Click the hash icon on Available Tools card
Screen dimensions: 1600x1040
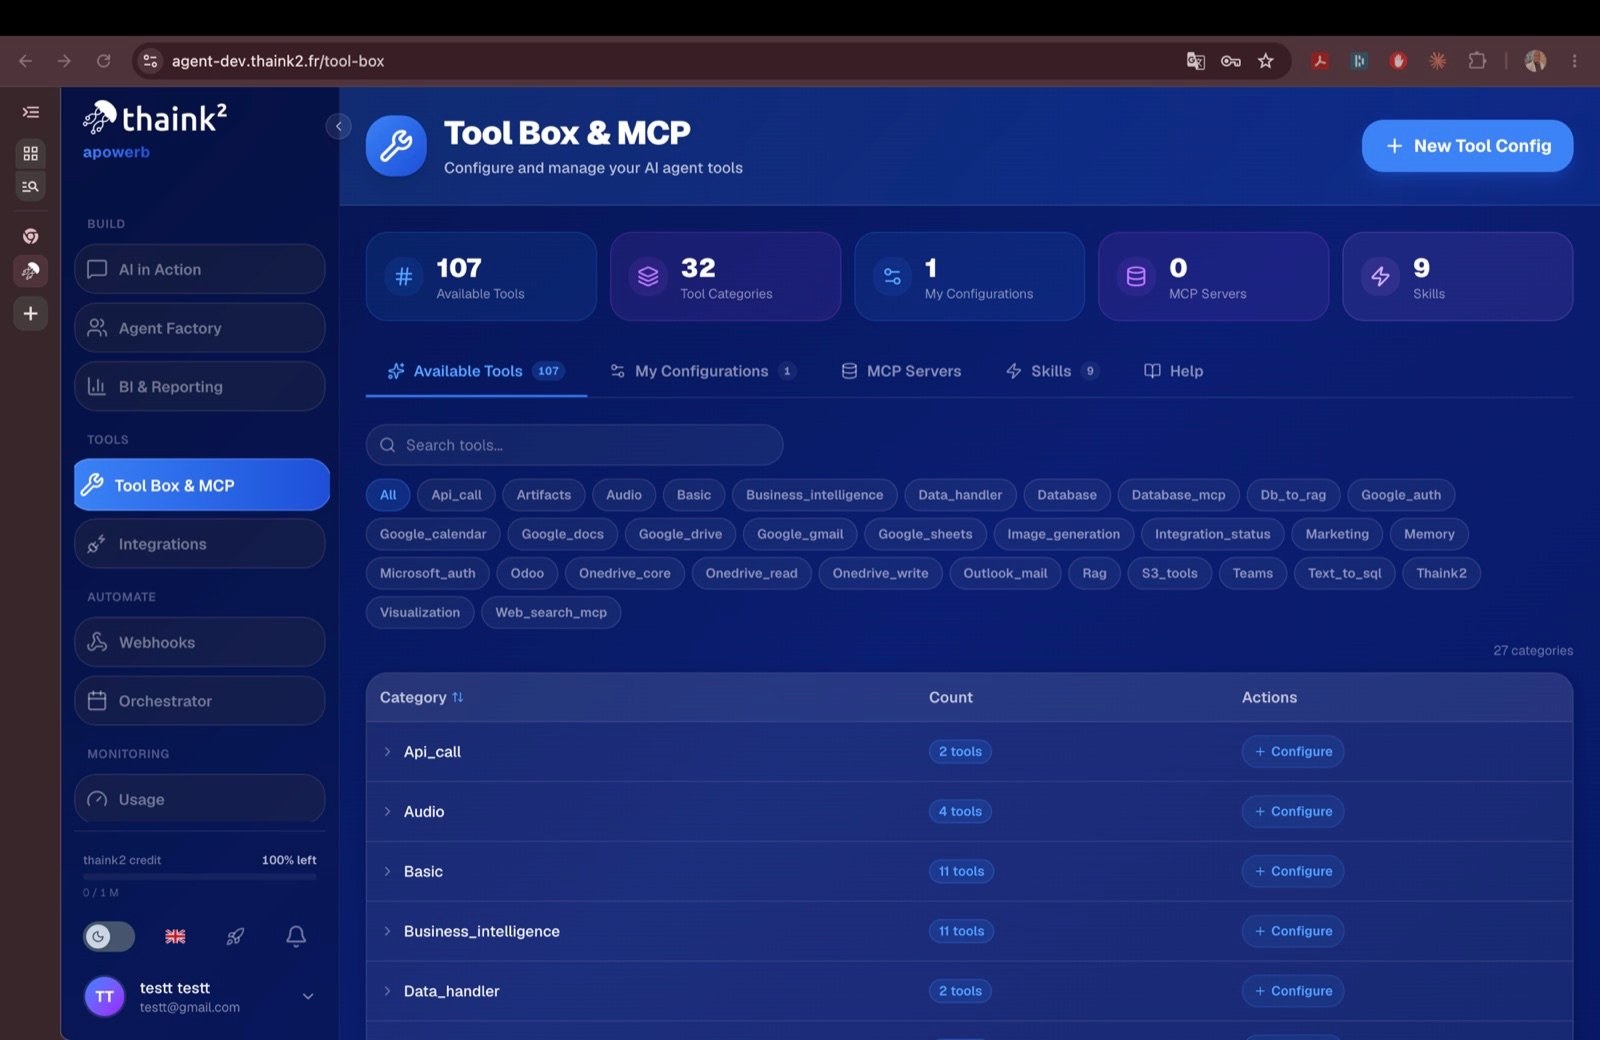tap(404, 277)
